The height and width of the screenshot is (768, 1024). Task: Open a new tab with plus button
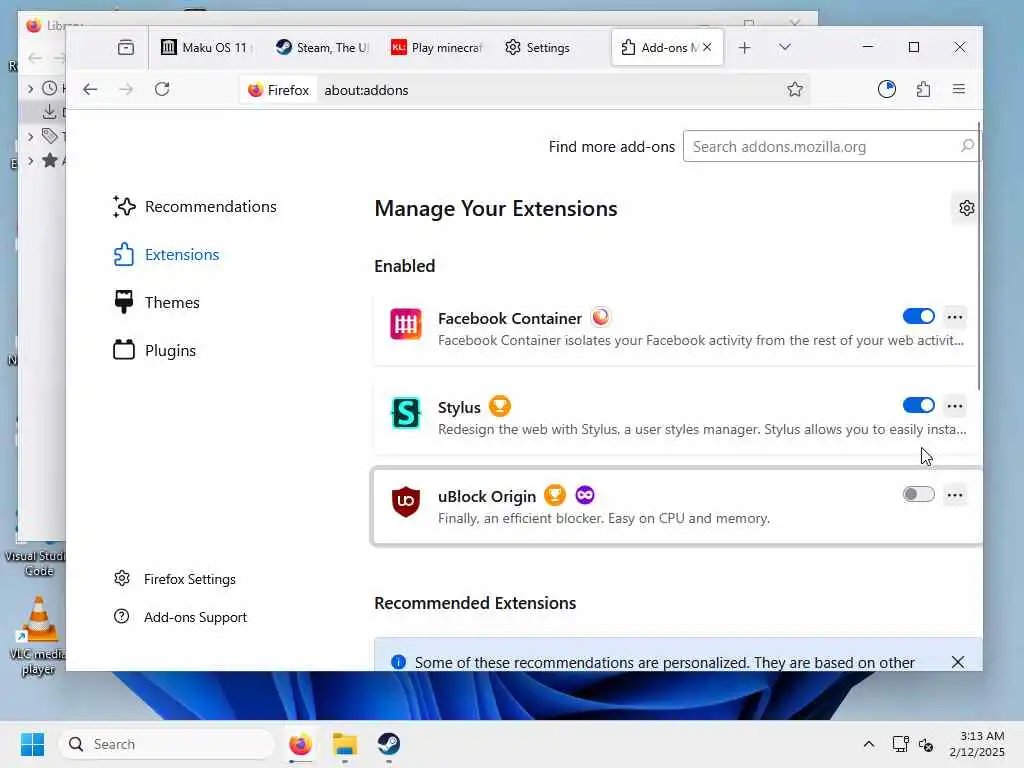pos(744,48)
